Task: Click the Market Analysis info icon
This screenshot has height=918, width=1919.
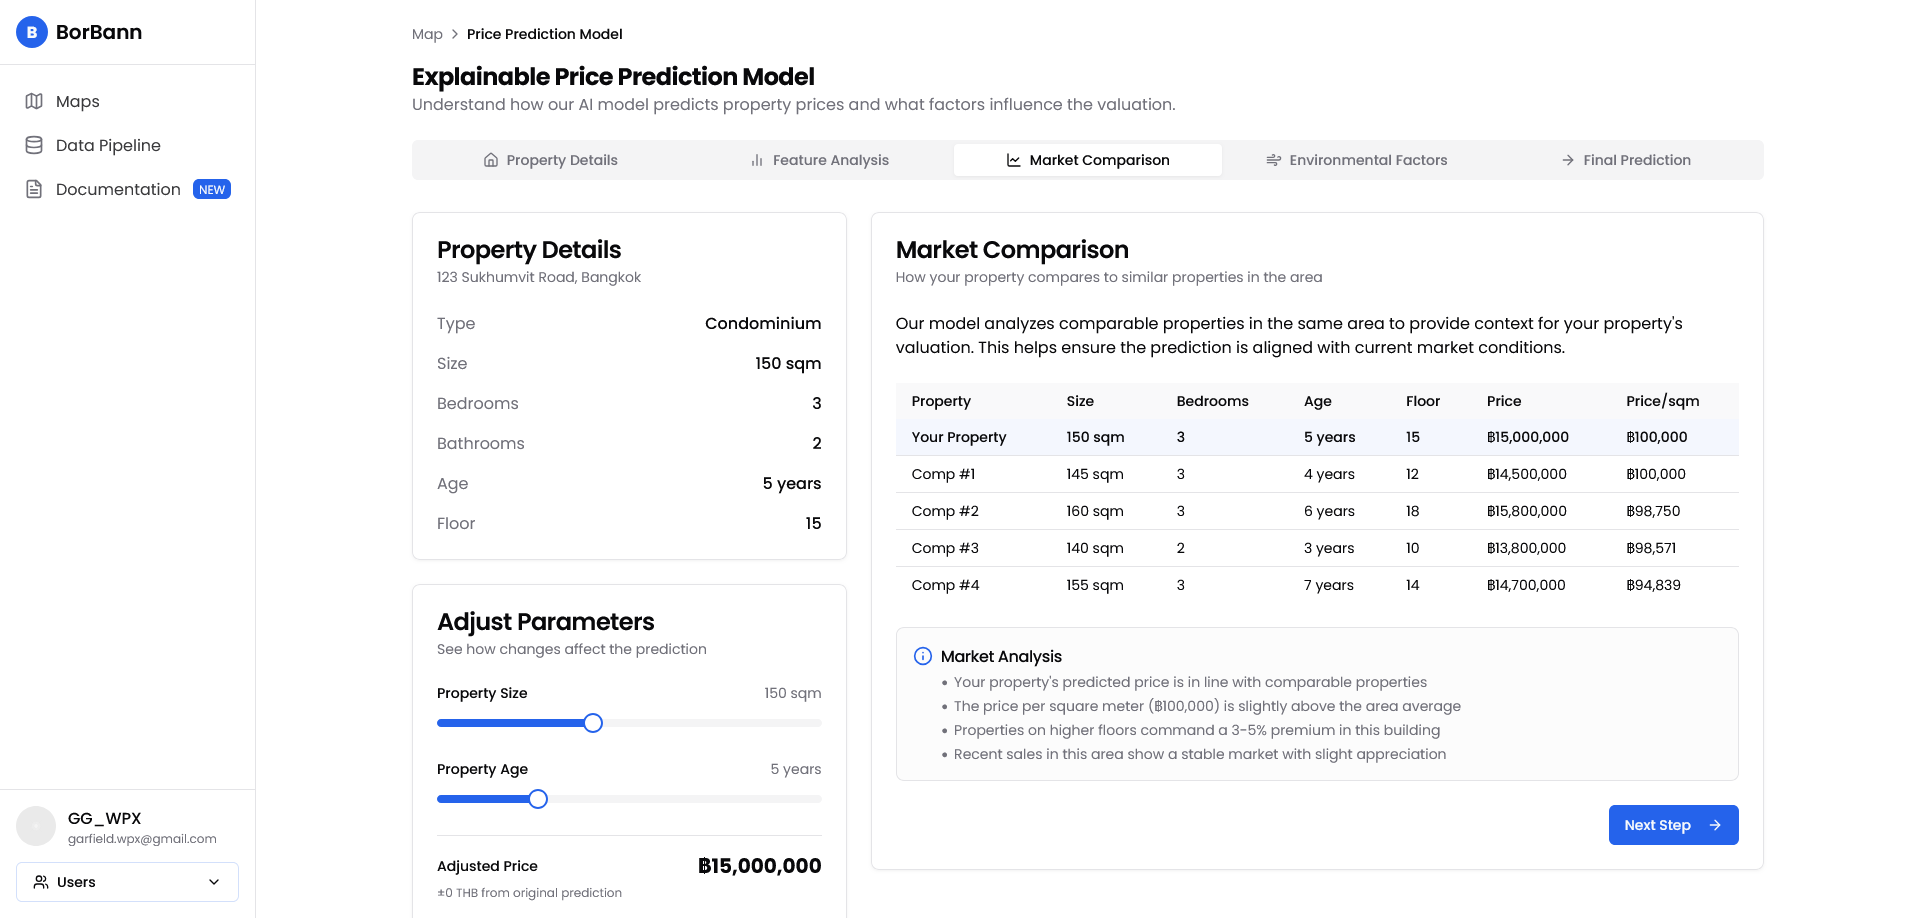Action: (922, 656)
